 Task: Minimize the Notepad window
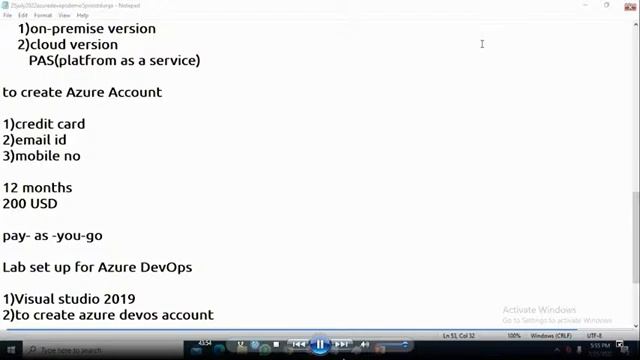(x=585, y=5)
